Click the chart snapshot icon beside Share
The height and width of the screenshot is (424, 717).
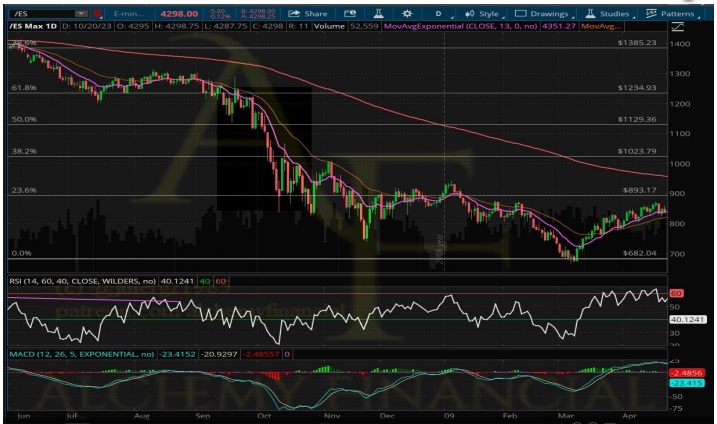click(350, 14)
